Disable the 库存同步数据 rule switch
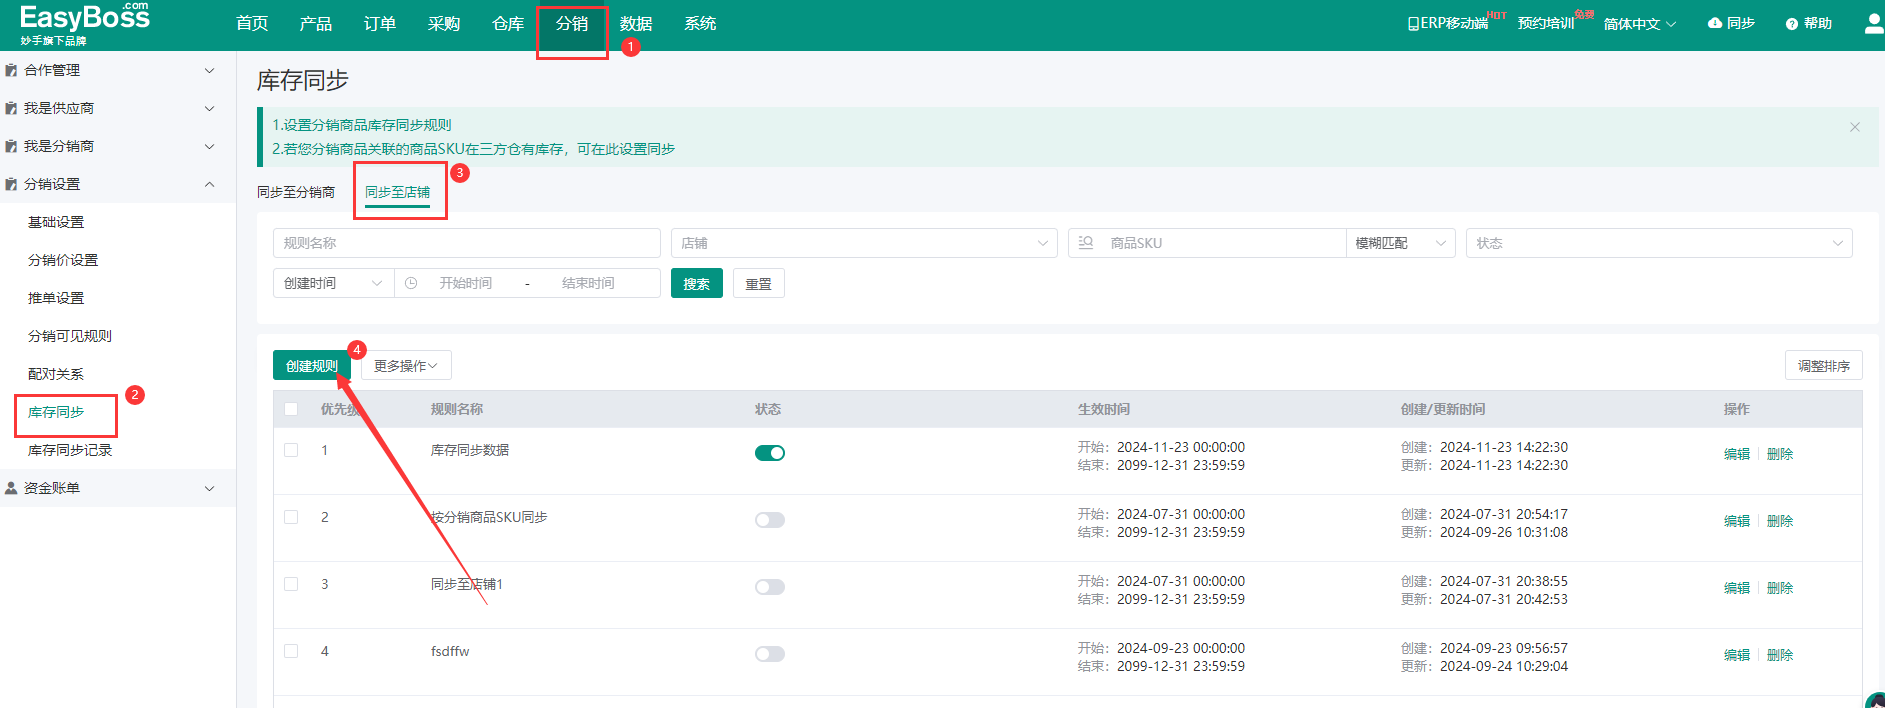Screen dimensions: 1885x708 (770, 453)
